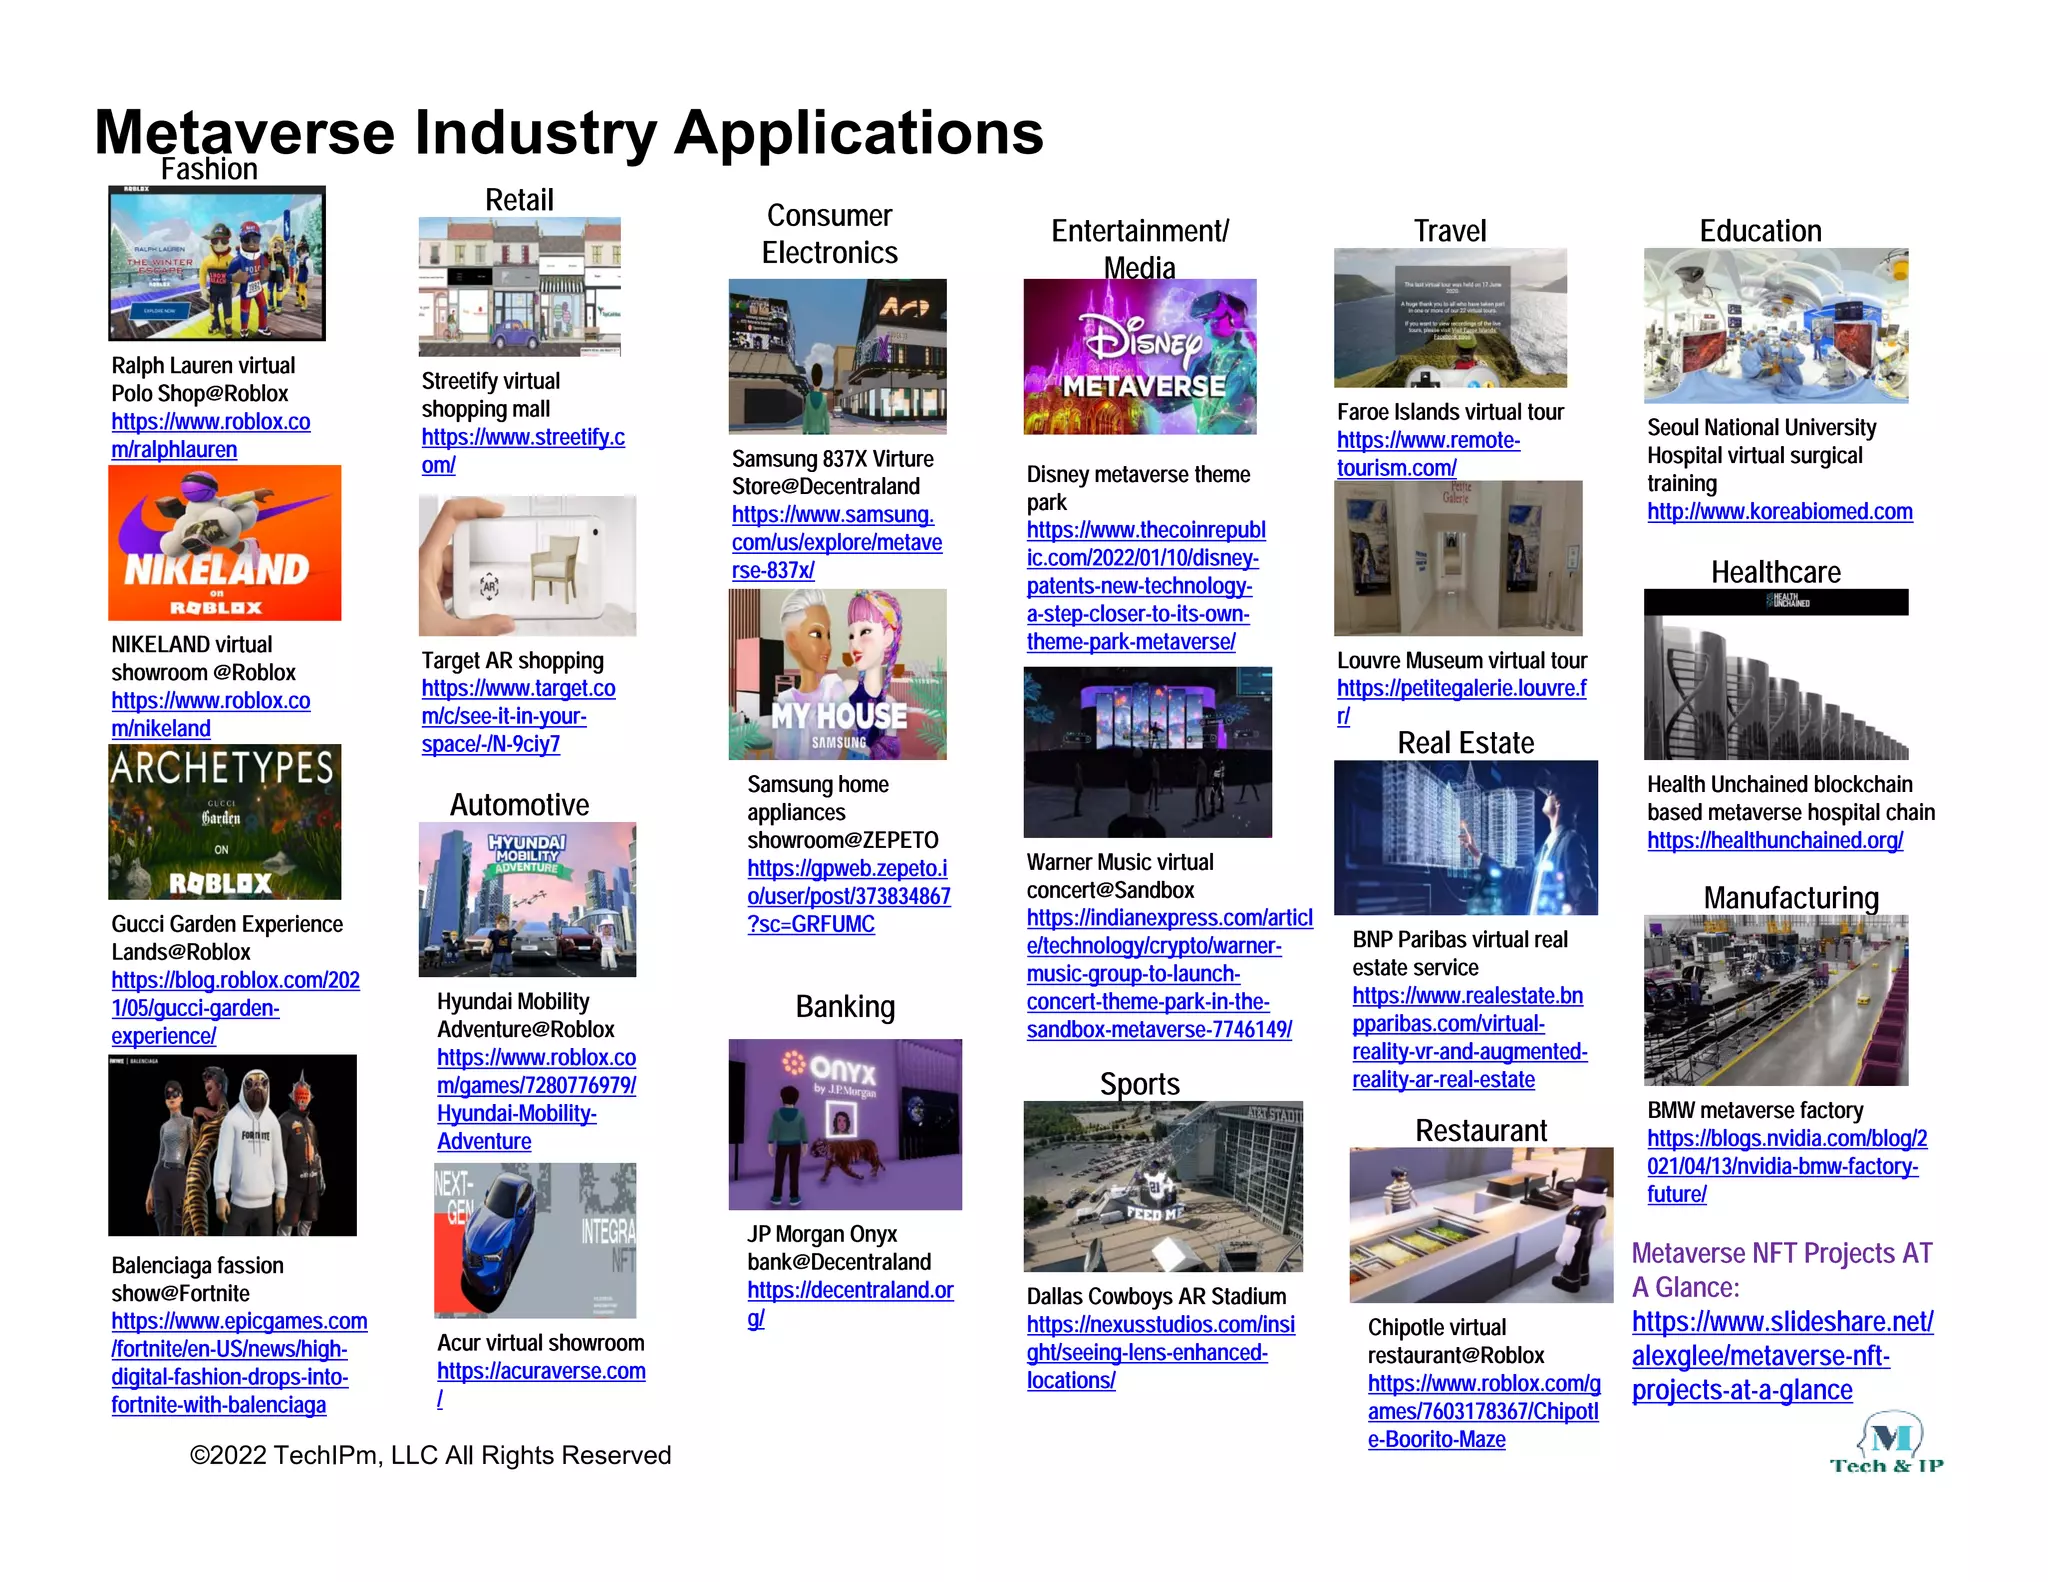Click the BNP Paribas holographic building image
The image size is (2048, 1582).
tap(1466, 837)
